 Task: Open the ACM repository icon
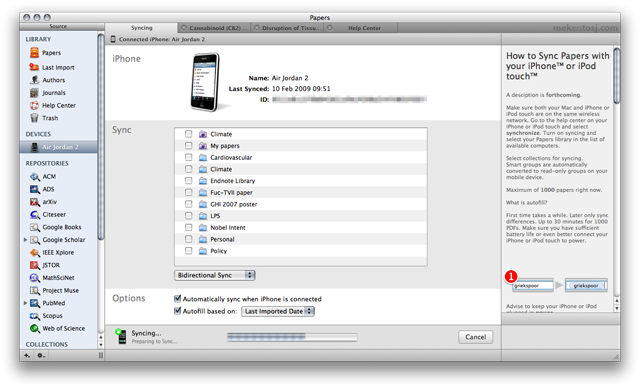(35, 176)
